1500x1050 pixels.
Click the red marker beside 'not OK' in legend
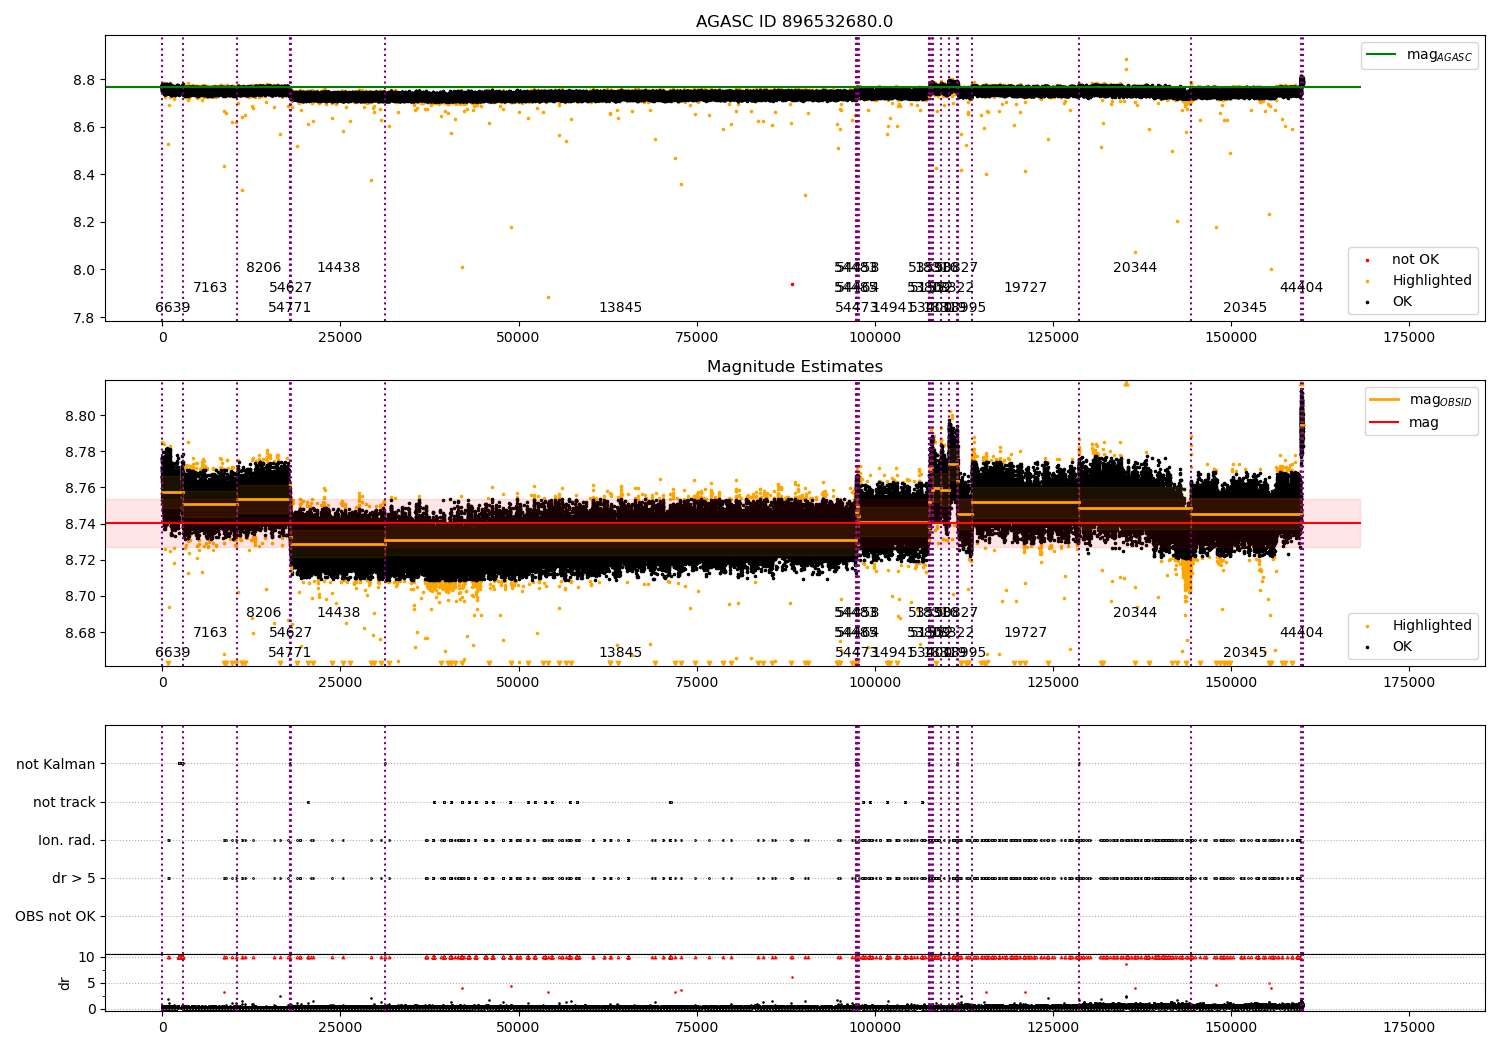pos(1367,260)
